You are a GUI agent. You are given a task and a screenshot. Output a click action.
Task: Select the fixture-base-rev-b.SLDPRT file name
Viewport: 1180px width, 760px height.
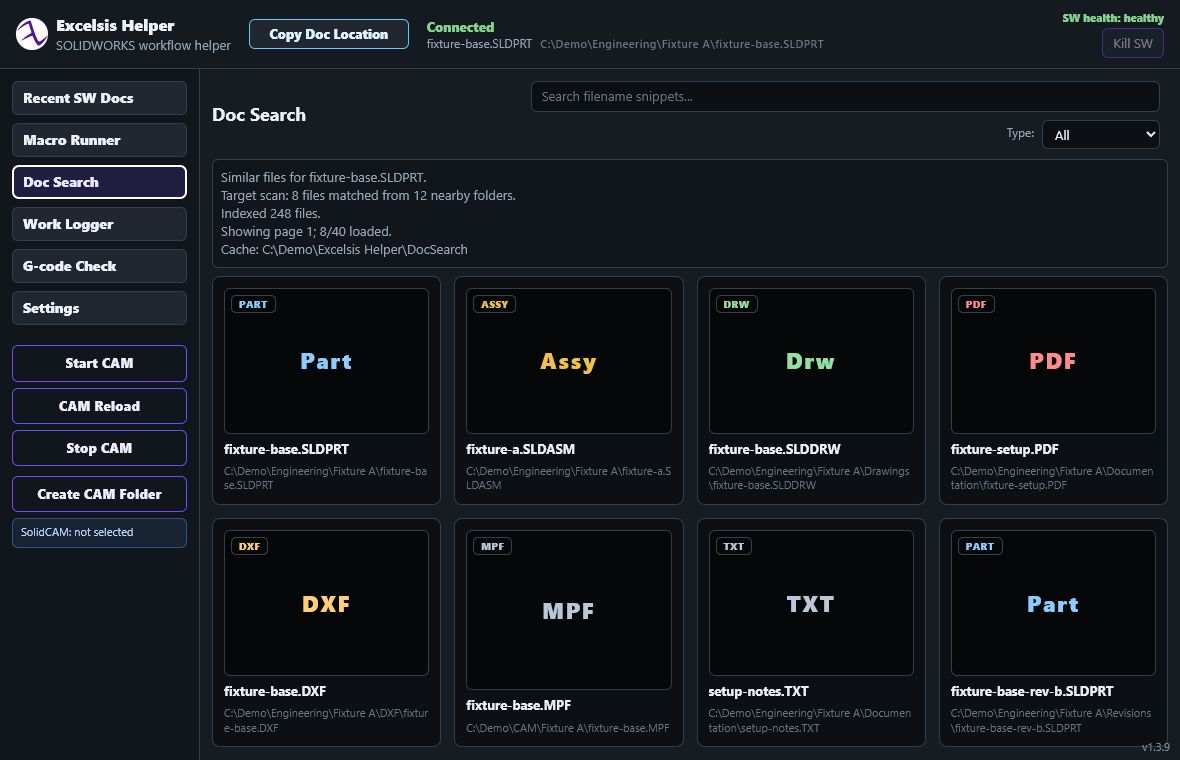[1032, 691]
